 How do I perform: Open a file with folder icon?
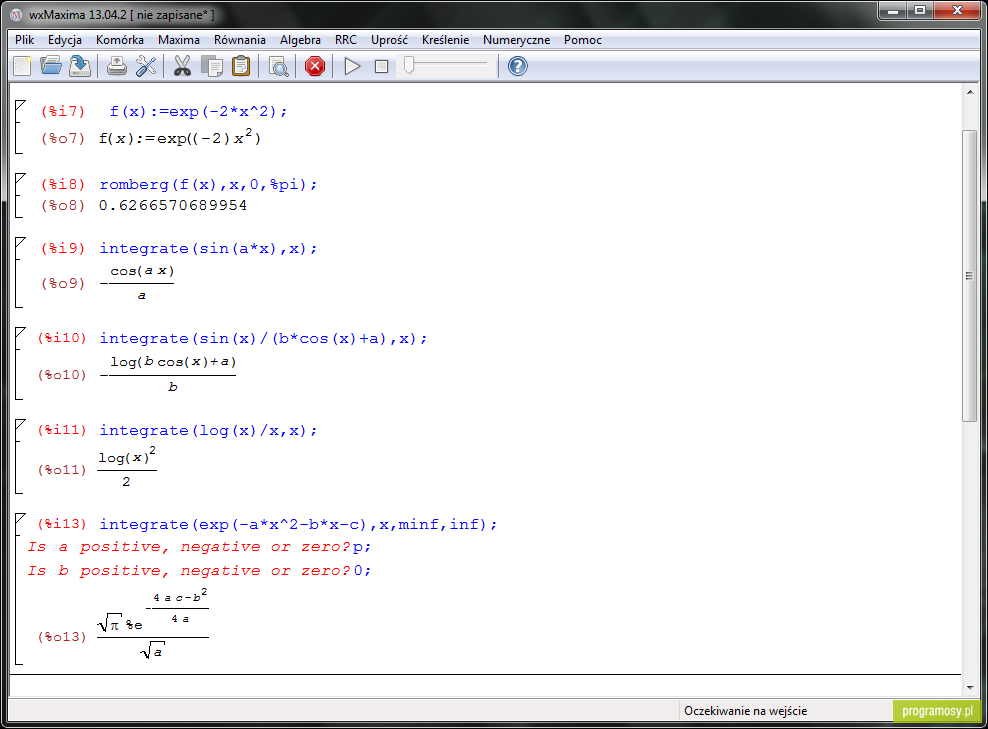click(x=51, y=66)
